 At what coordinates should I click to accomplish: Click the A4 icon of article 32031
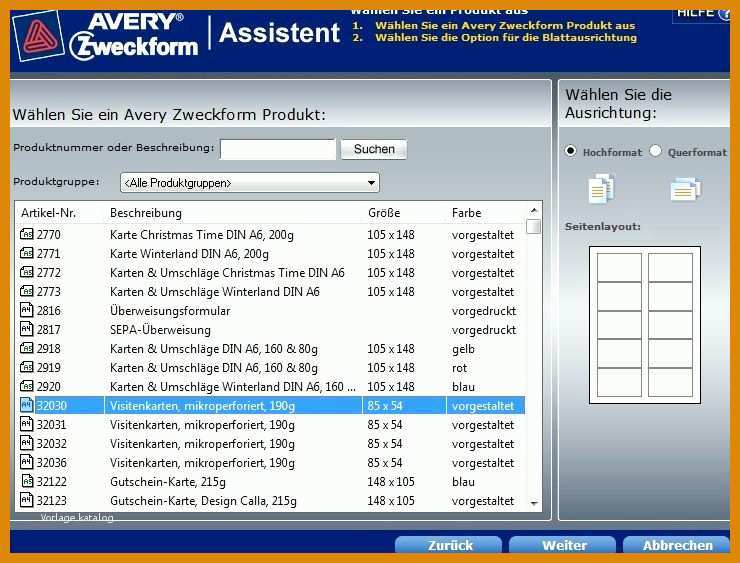pyautogui.click(x=26, y=424)
